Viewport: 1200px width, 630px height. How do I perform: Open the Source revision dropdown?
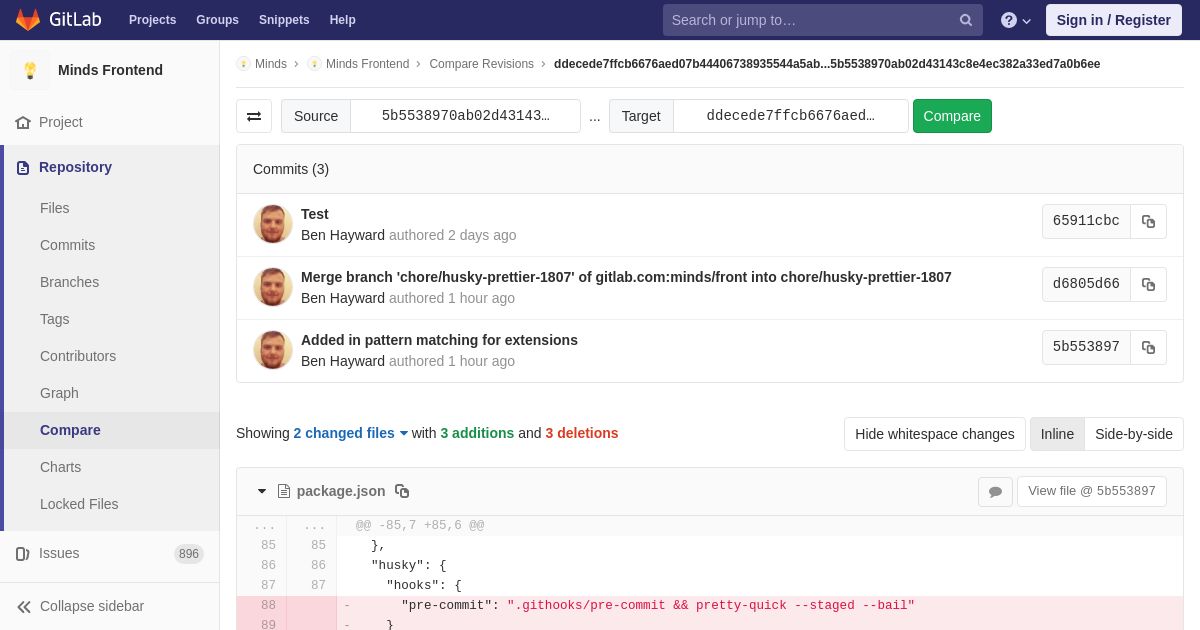coord(465,116)
